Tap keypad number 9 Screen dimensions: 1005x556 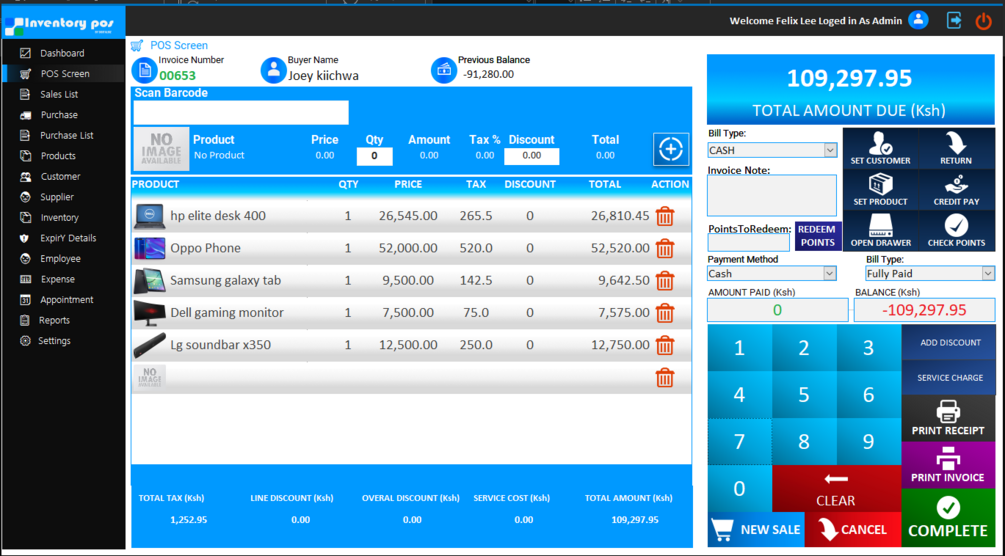click(x=868, y=442)
